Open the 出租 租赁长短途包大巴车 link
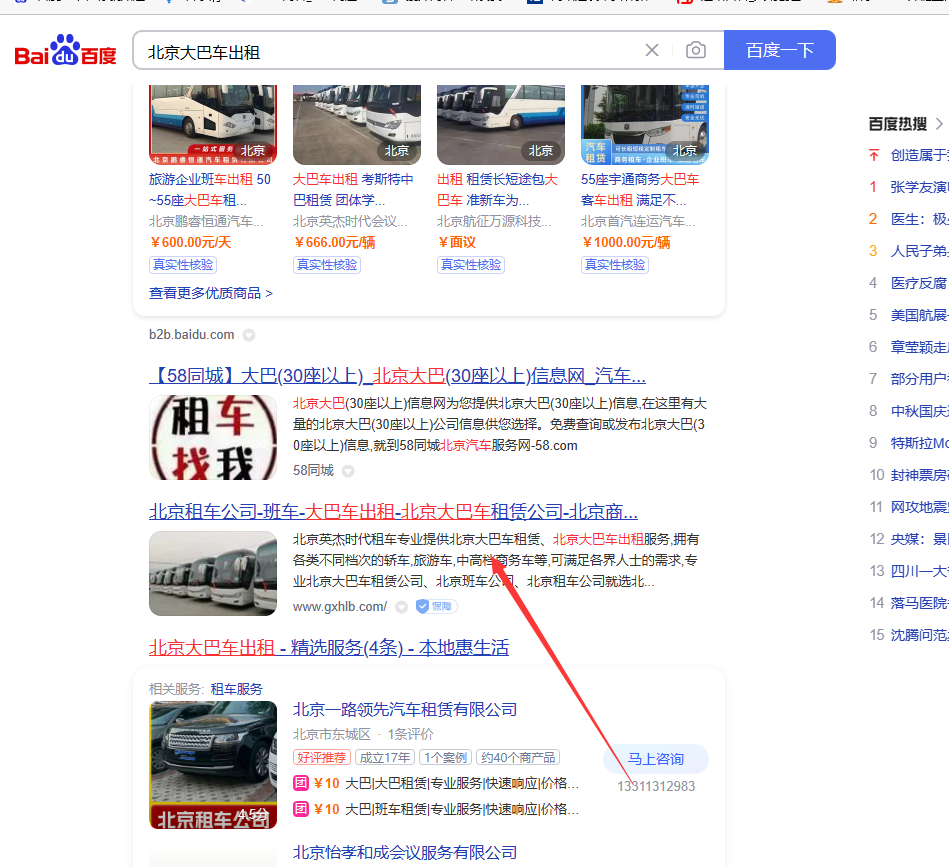 497,189
